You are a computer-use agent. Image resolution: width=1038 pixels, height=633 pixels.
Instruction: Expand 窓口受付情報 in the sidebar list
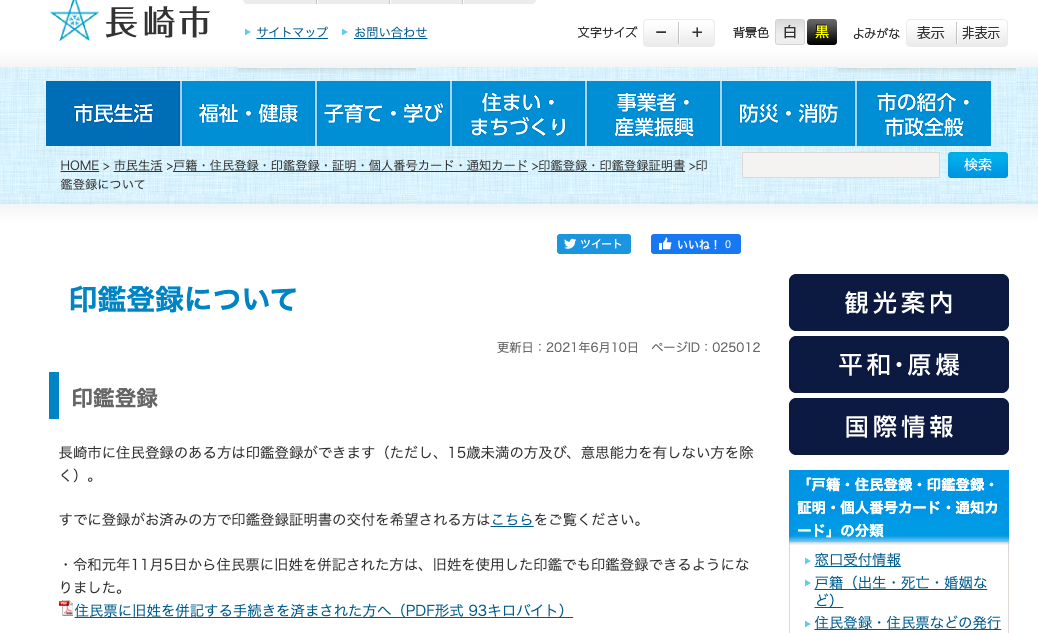pos(857,560)
